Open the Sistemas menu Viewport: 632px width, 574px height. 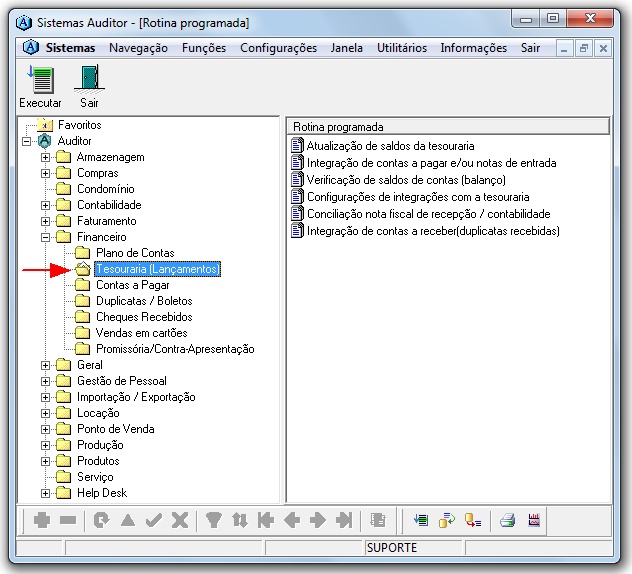pos(70,48)
